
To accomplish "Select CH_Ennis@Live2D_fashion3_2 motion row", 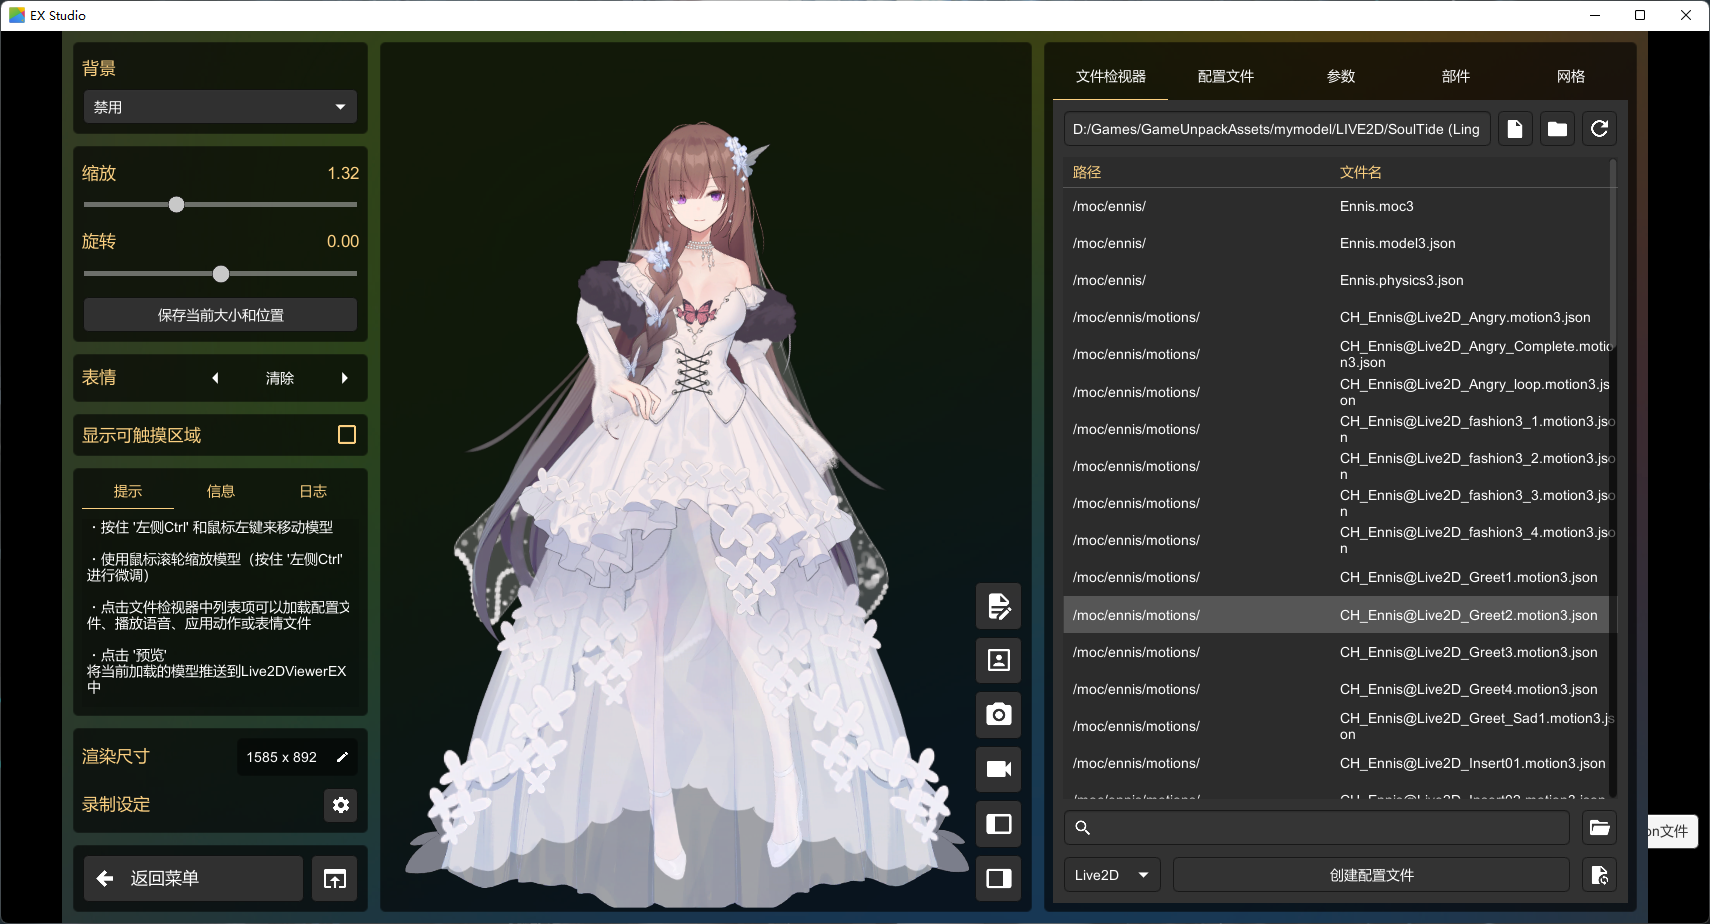I will point(1337,466).
